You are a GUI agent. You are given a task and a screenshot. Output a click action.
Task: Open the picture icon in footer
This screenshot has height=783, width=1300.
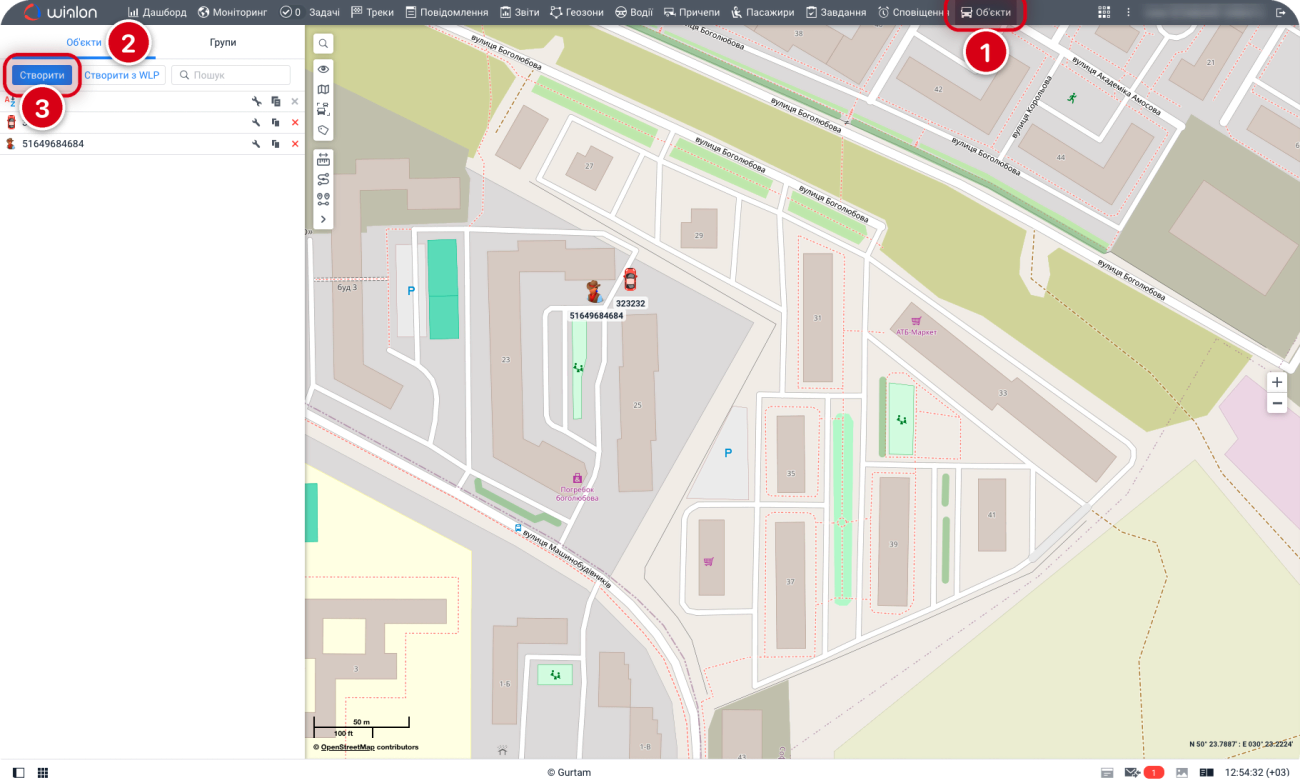click(x=1182, y=773)
